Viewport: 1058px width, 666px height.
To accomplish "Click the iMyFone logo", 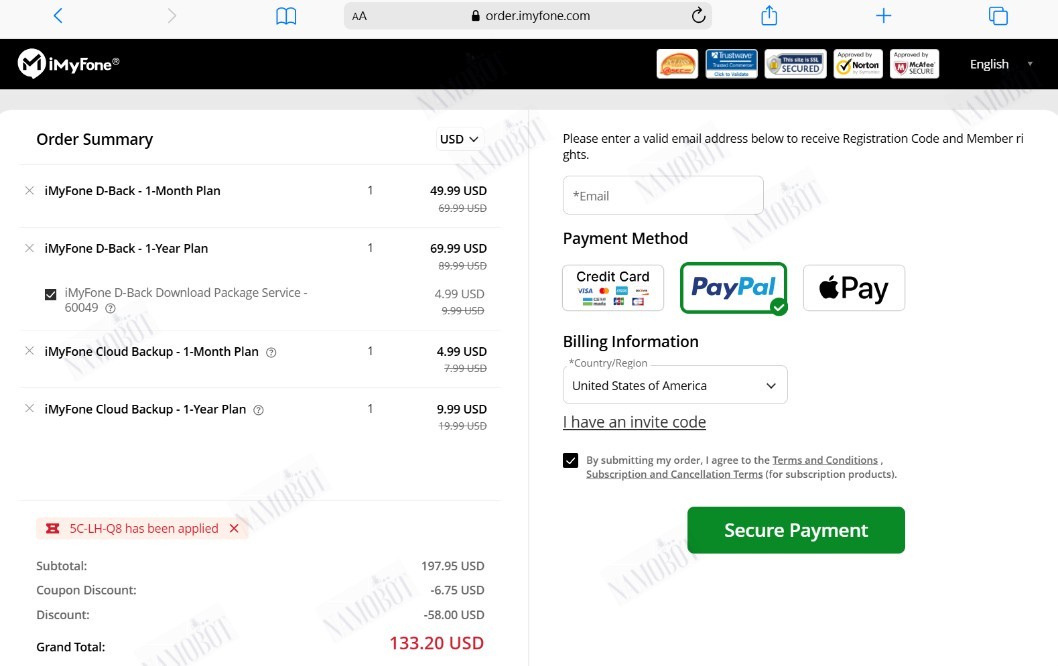I will coord(69,64).
